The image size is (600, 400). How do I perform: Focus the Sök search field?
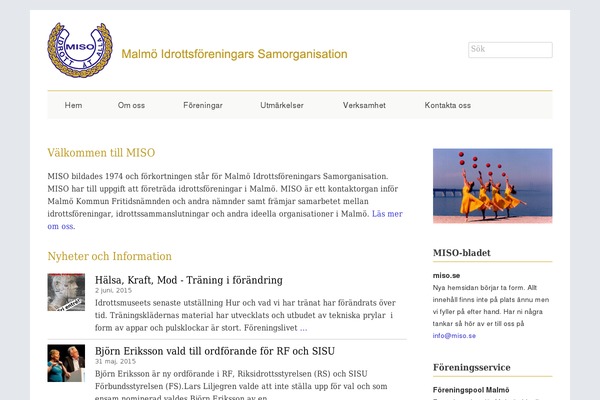(510, 50)
